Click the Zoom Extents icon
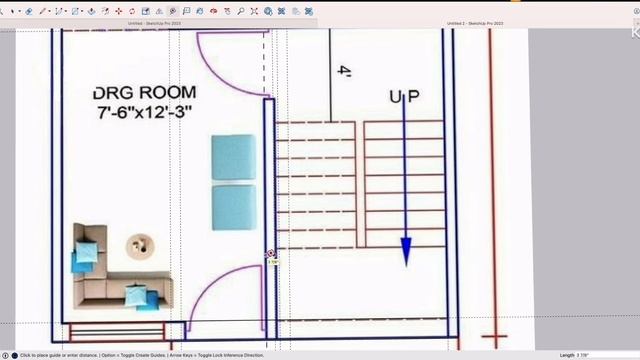The width and height of the screenshot is (640, 360). 254,11
